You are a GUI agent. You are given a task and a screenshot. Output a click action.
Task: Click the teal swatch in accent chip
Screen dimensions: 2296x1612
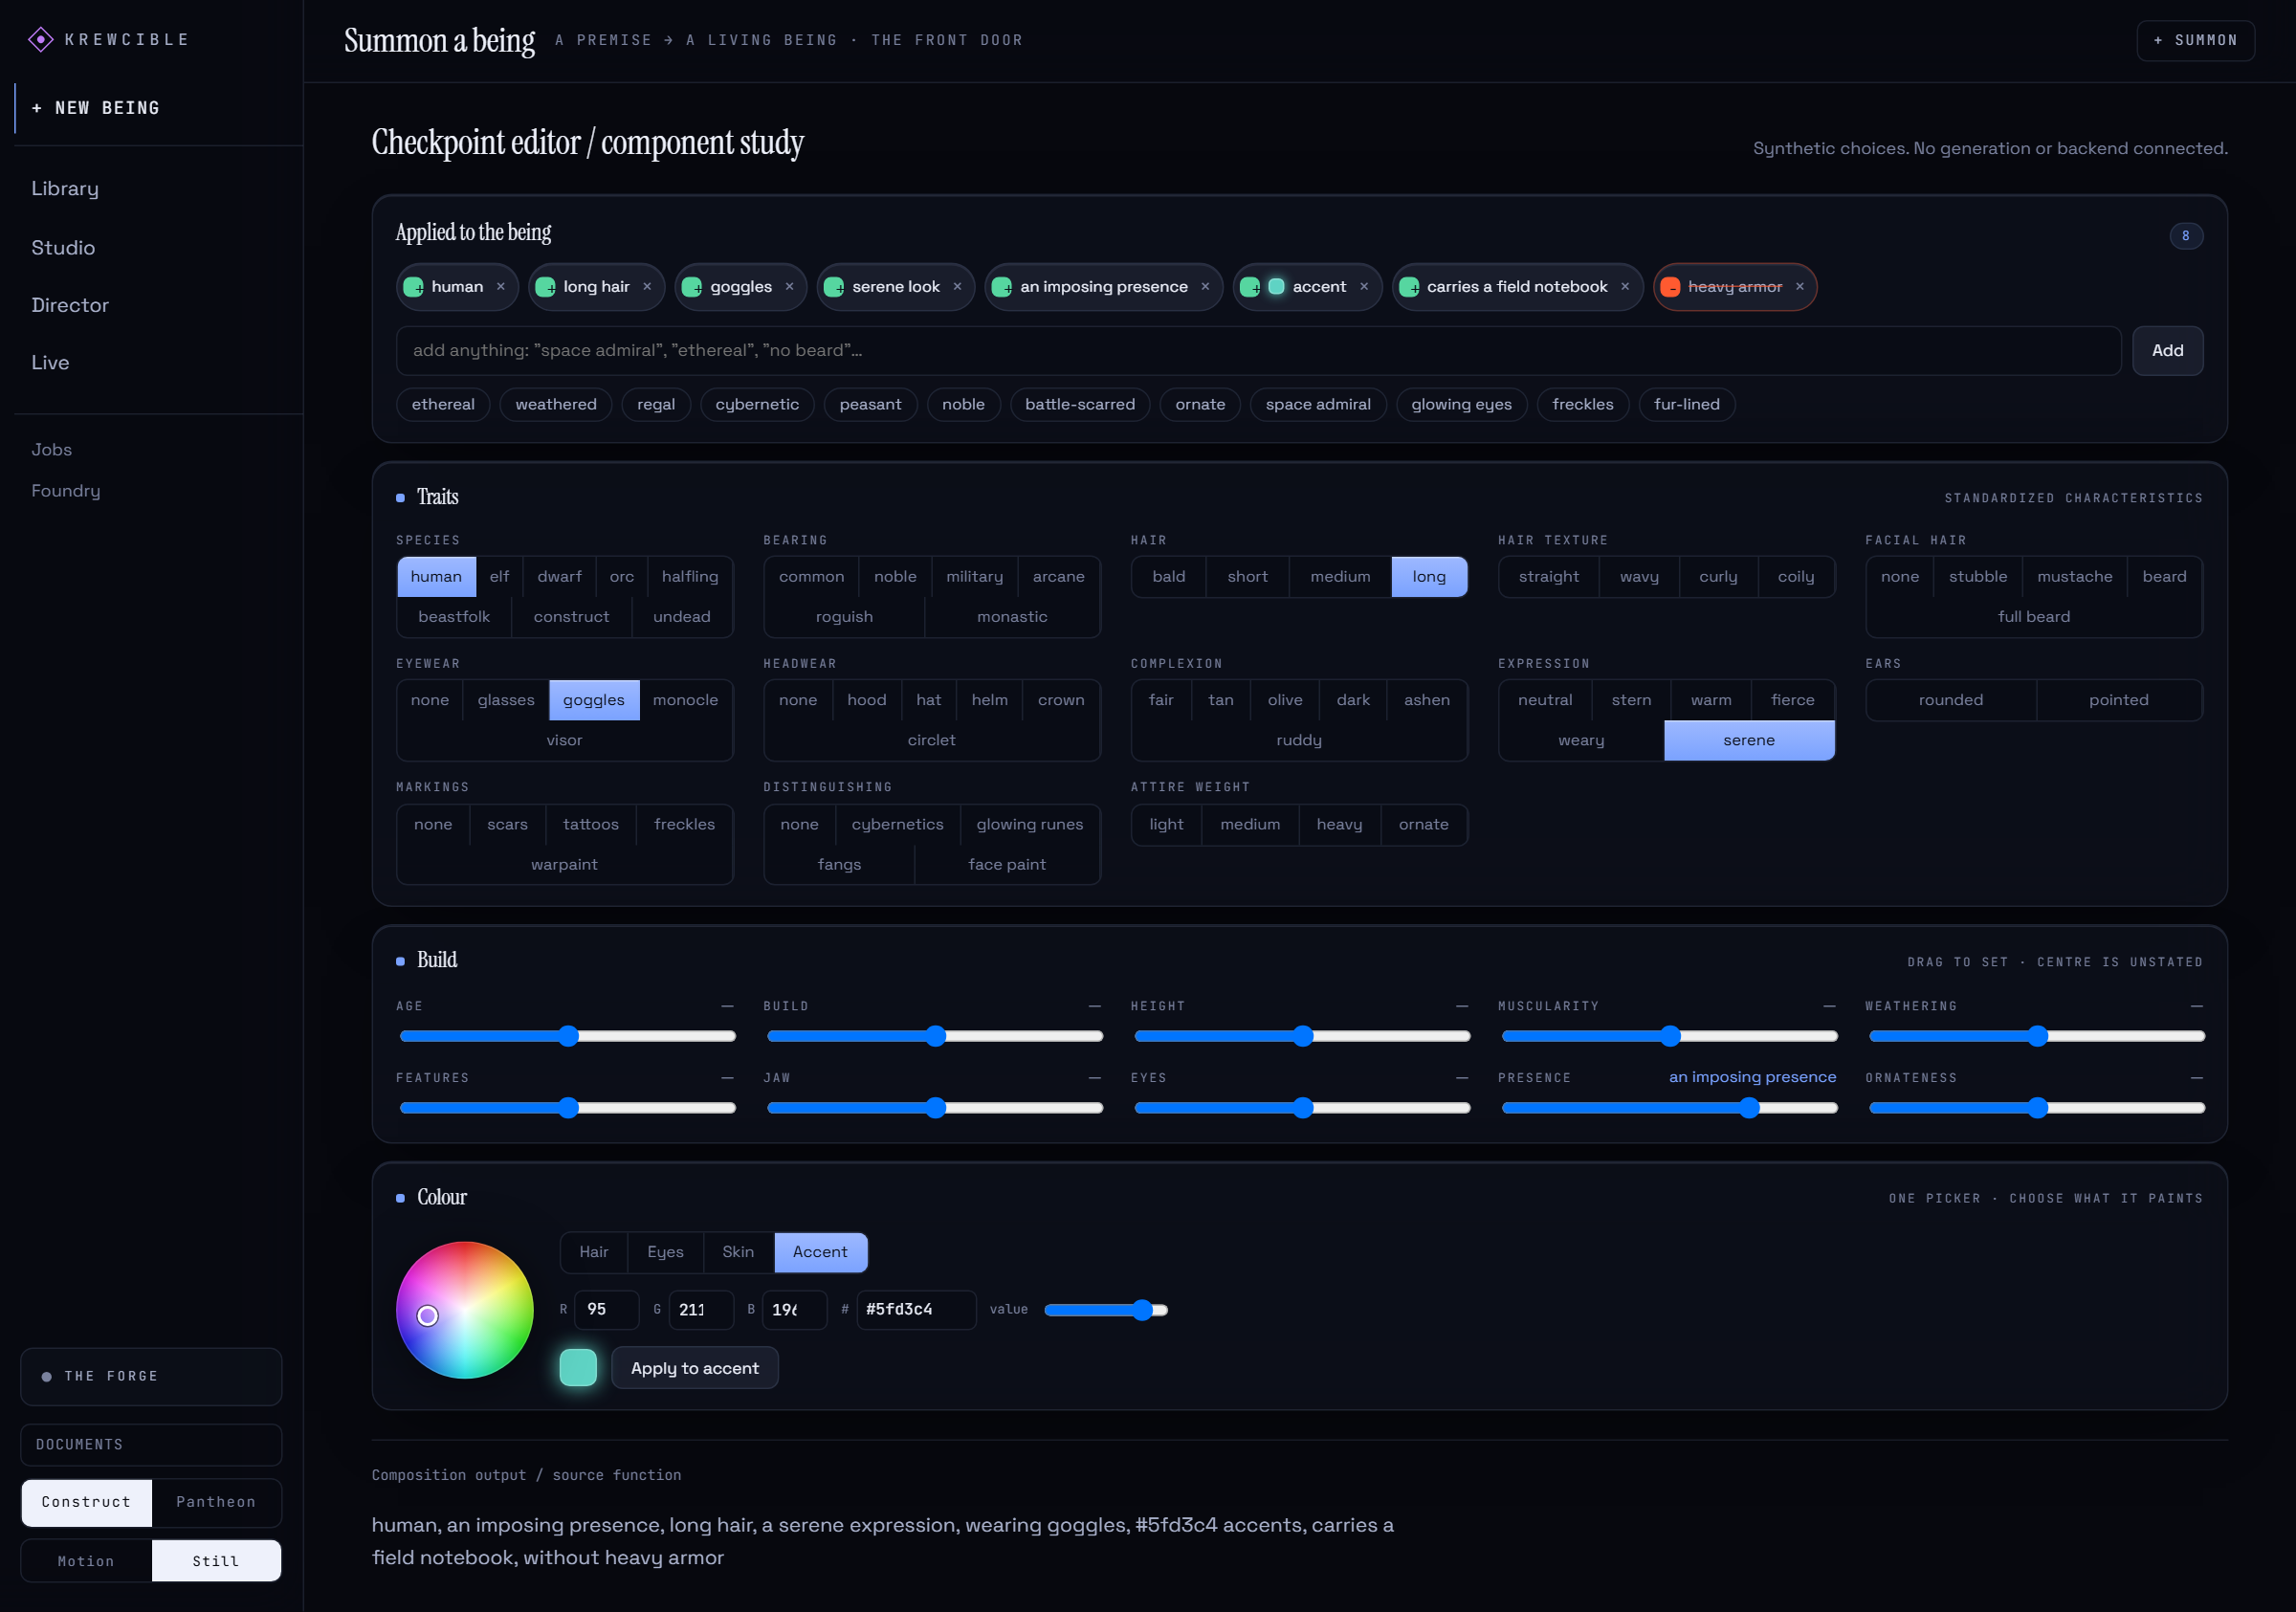1276,287
